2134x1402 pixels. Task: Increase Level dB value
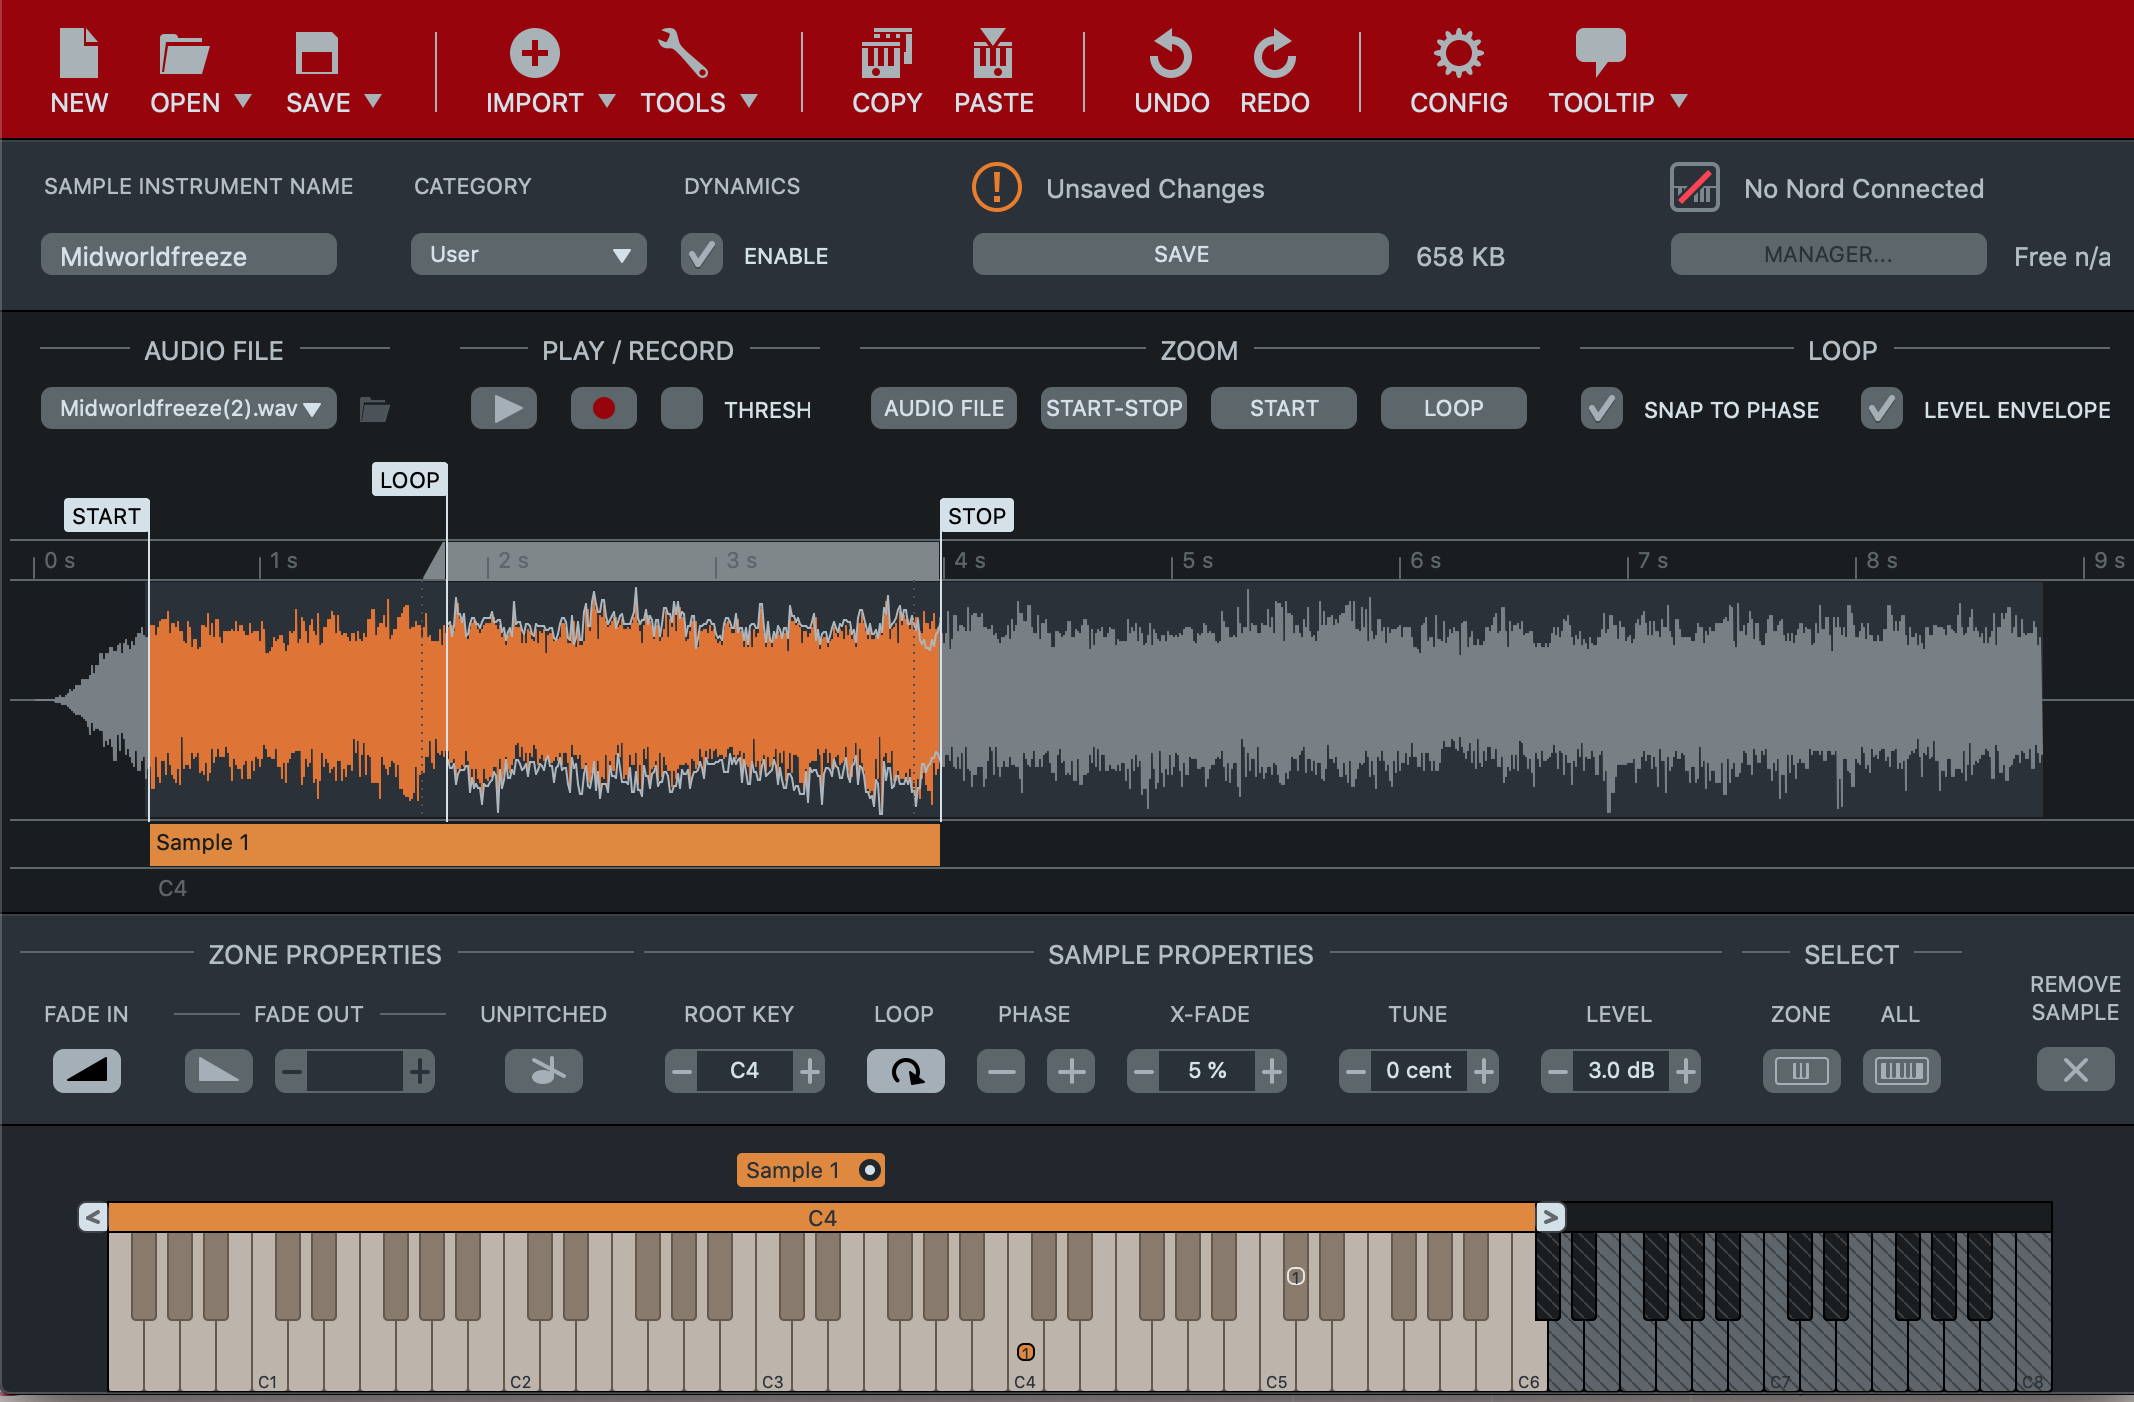[x=1686, y=1071]
